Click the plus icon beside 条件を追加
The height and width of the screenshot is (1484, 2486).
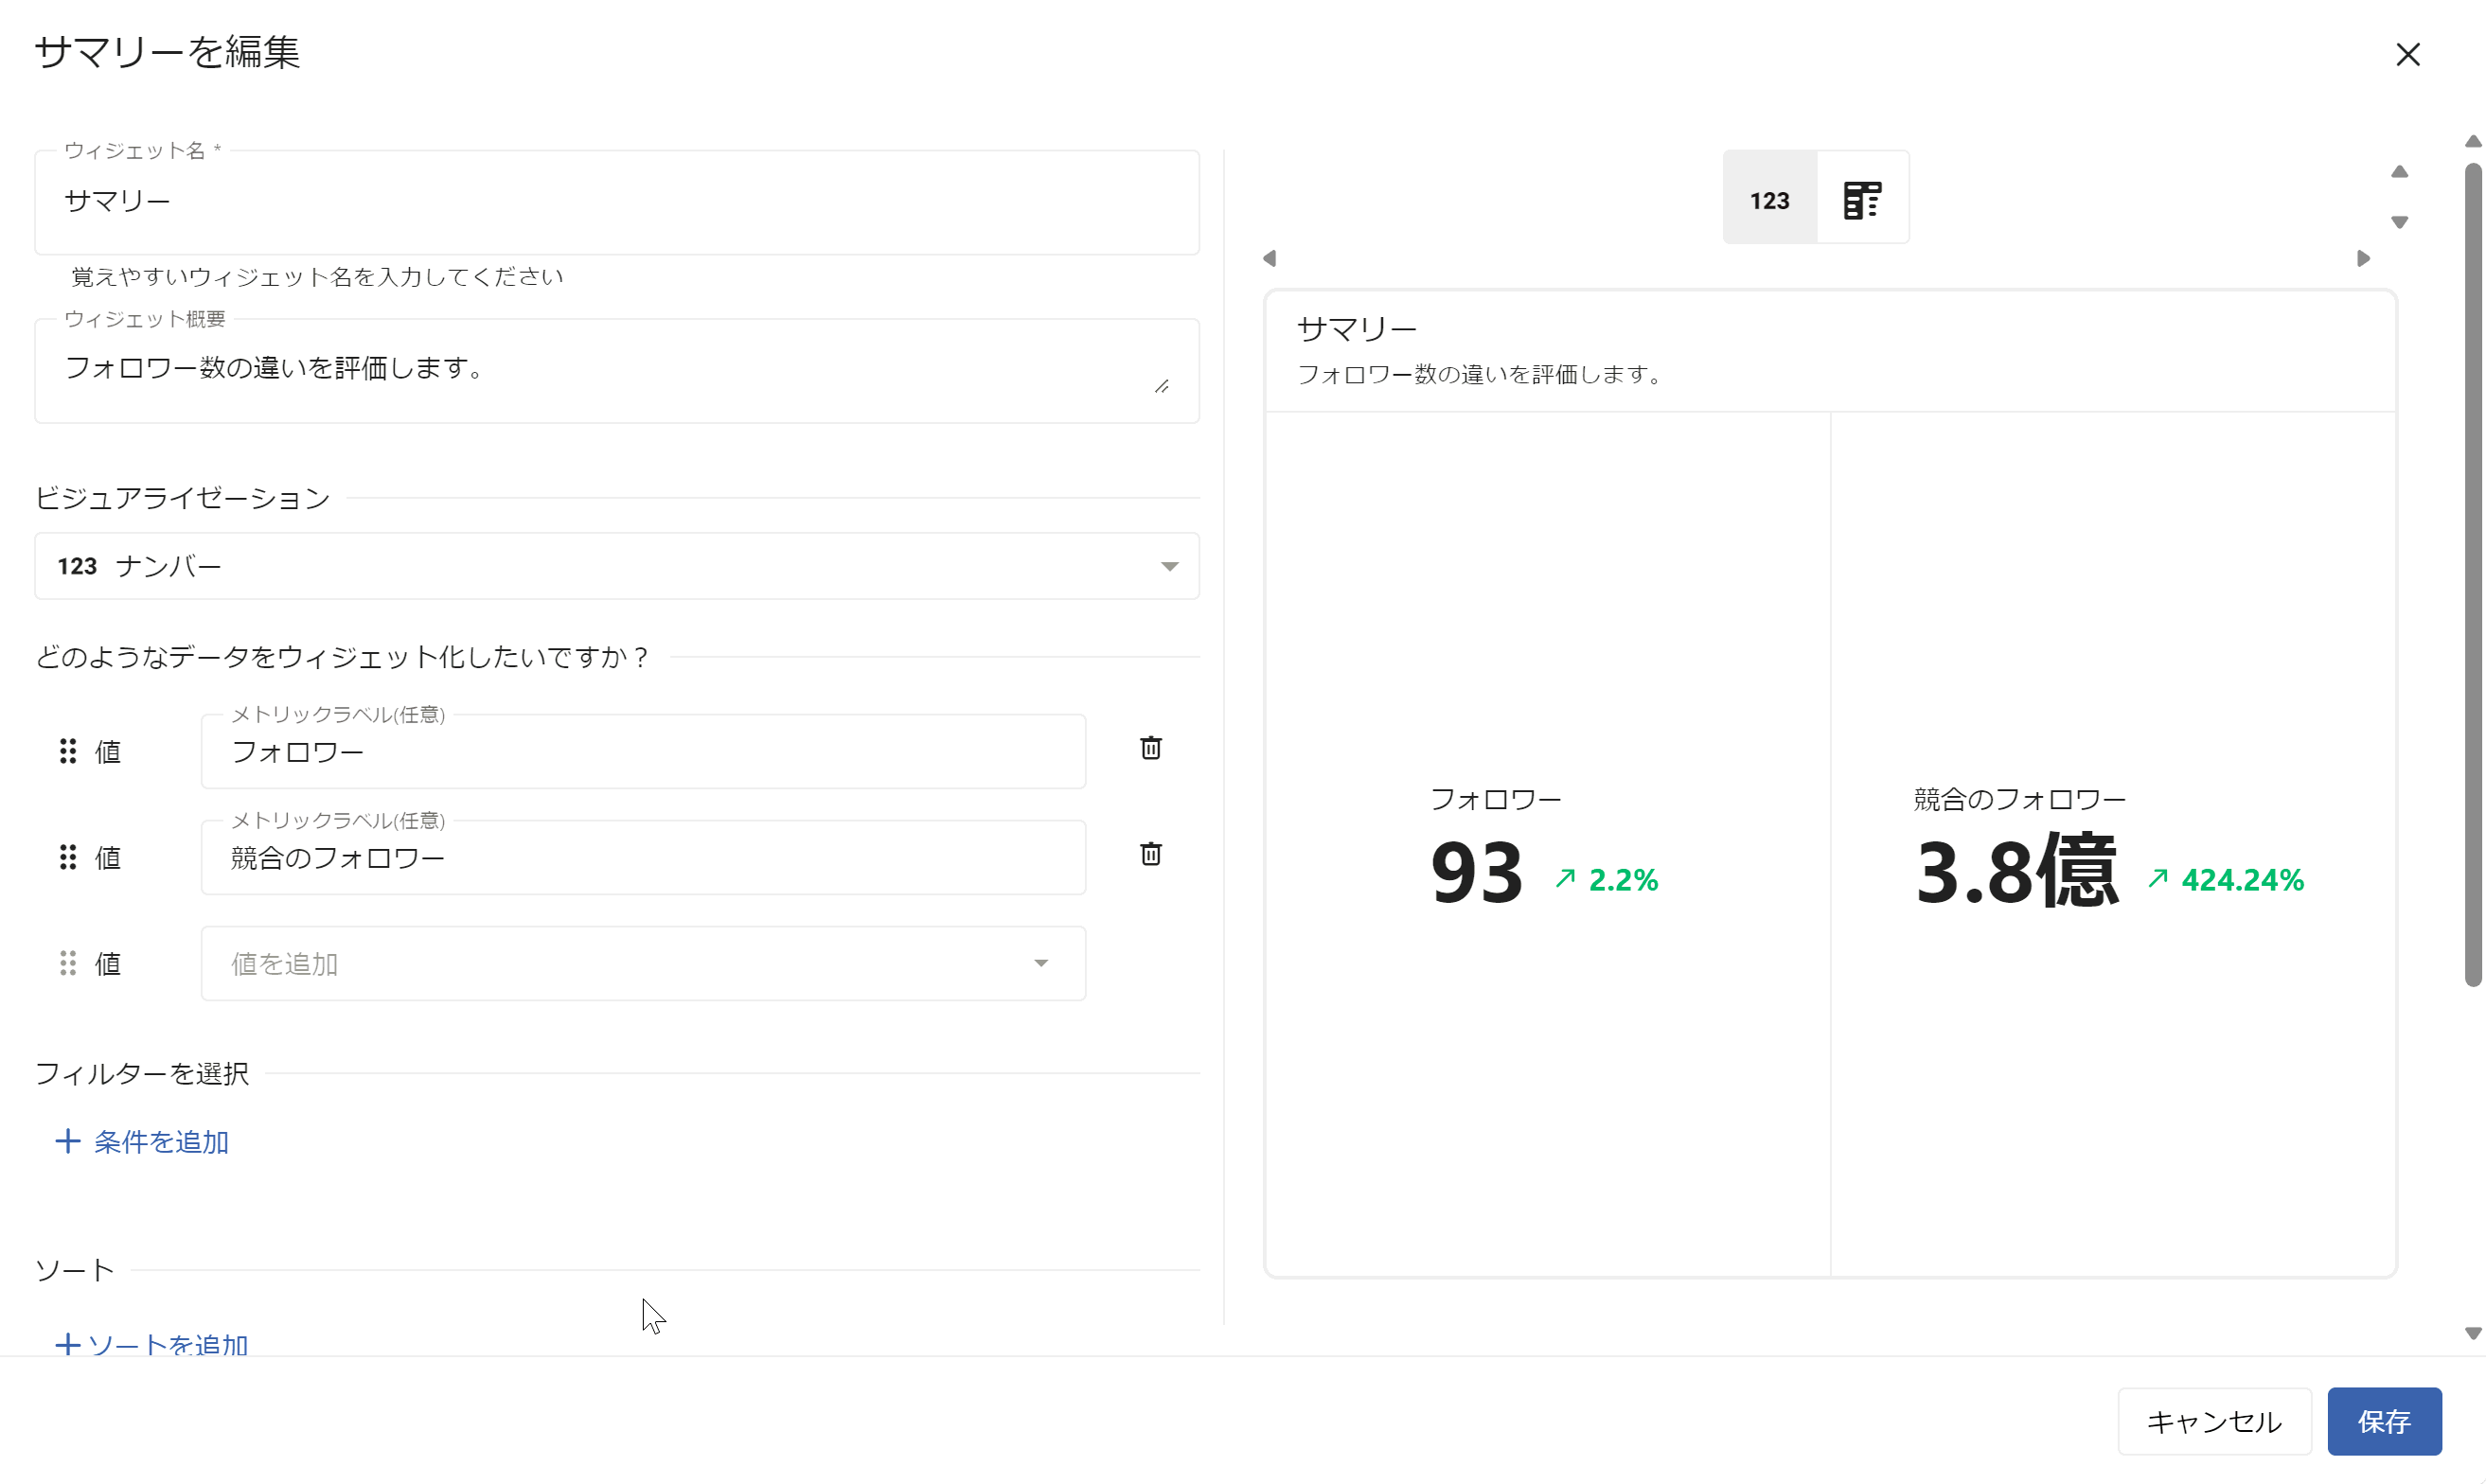pyautogui.click(x=67, y=1141)
